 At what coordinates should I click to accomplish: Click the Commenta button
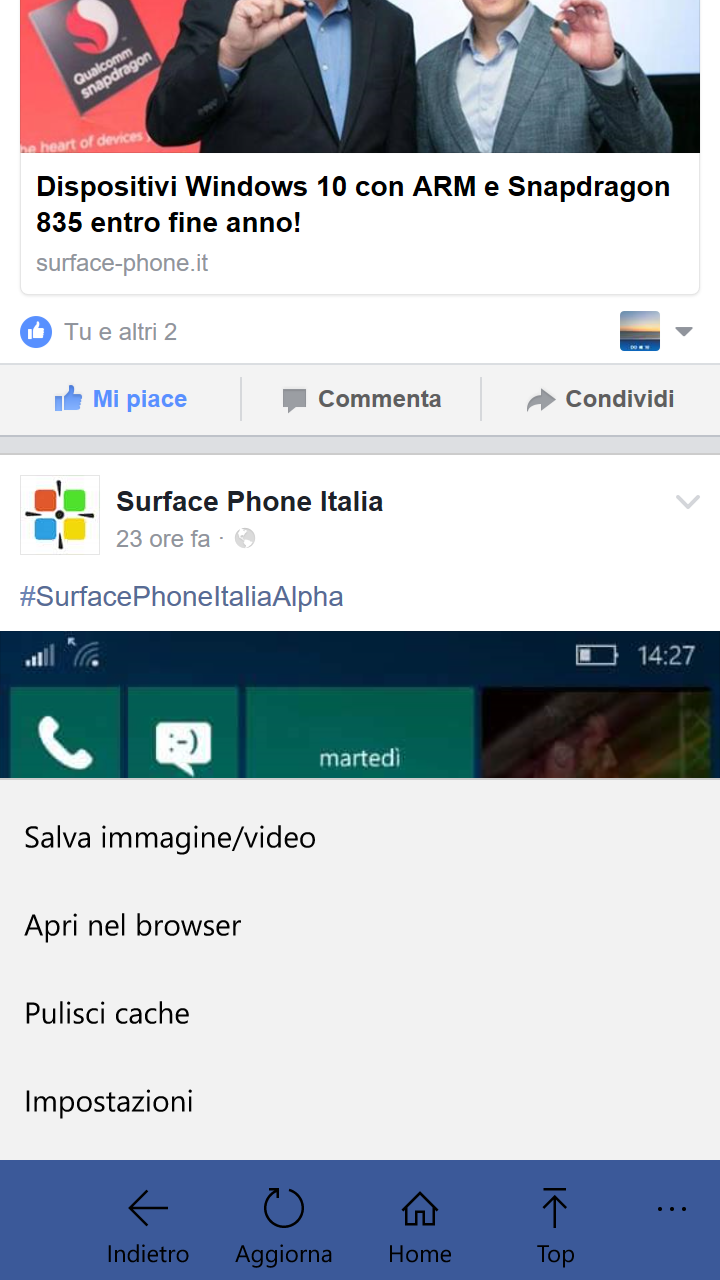362,399
